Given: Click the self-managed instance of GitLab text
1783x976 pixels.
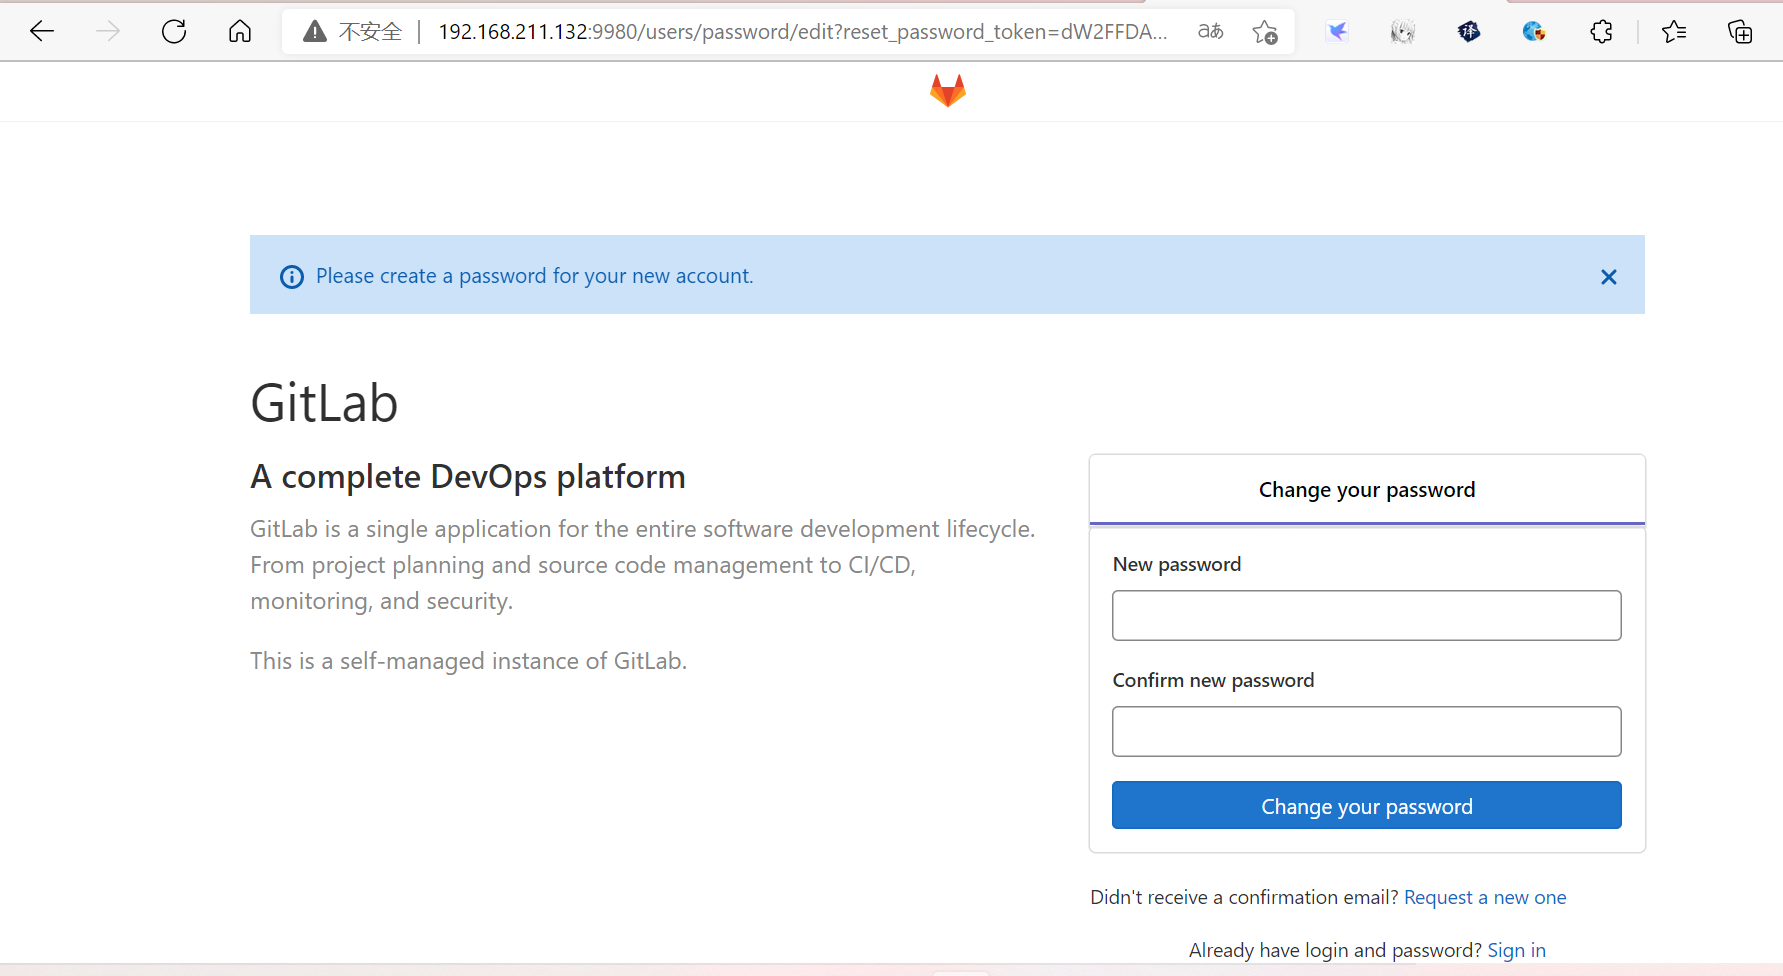Looking at the screenshot, I should coord(468,661).
